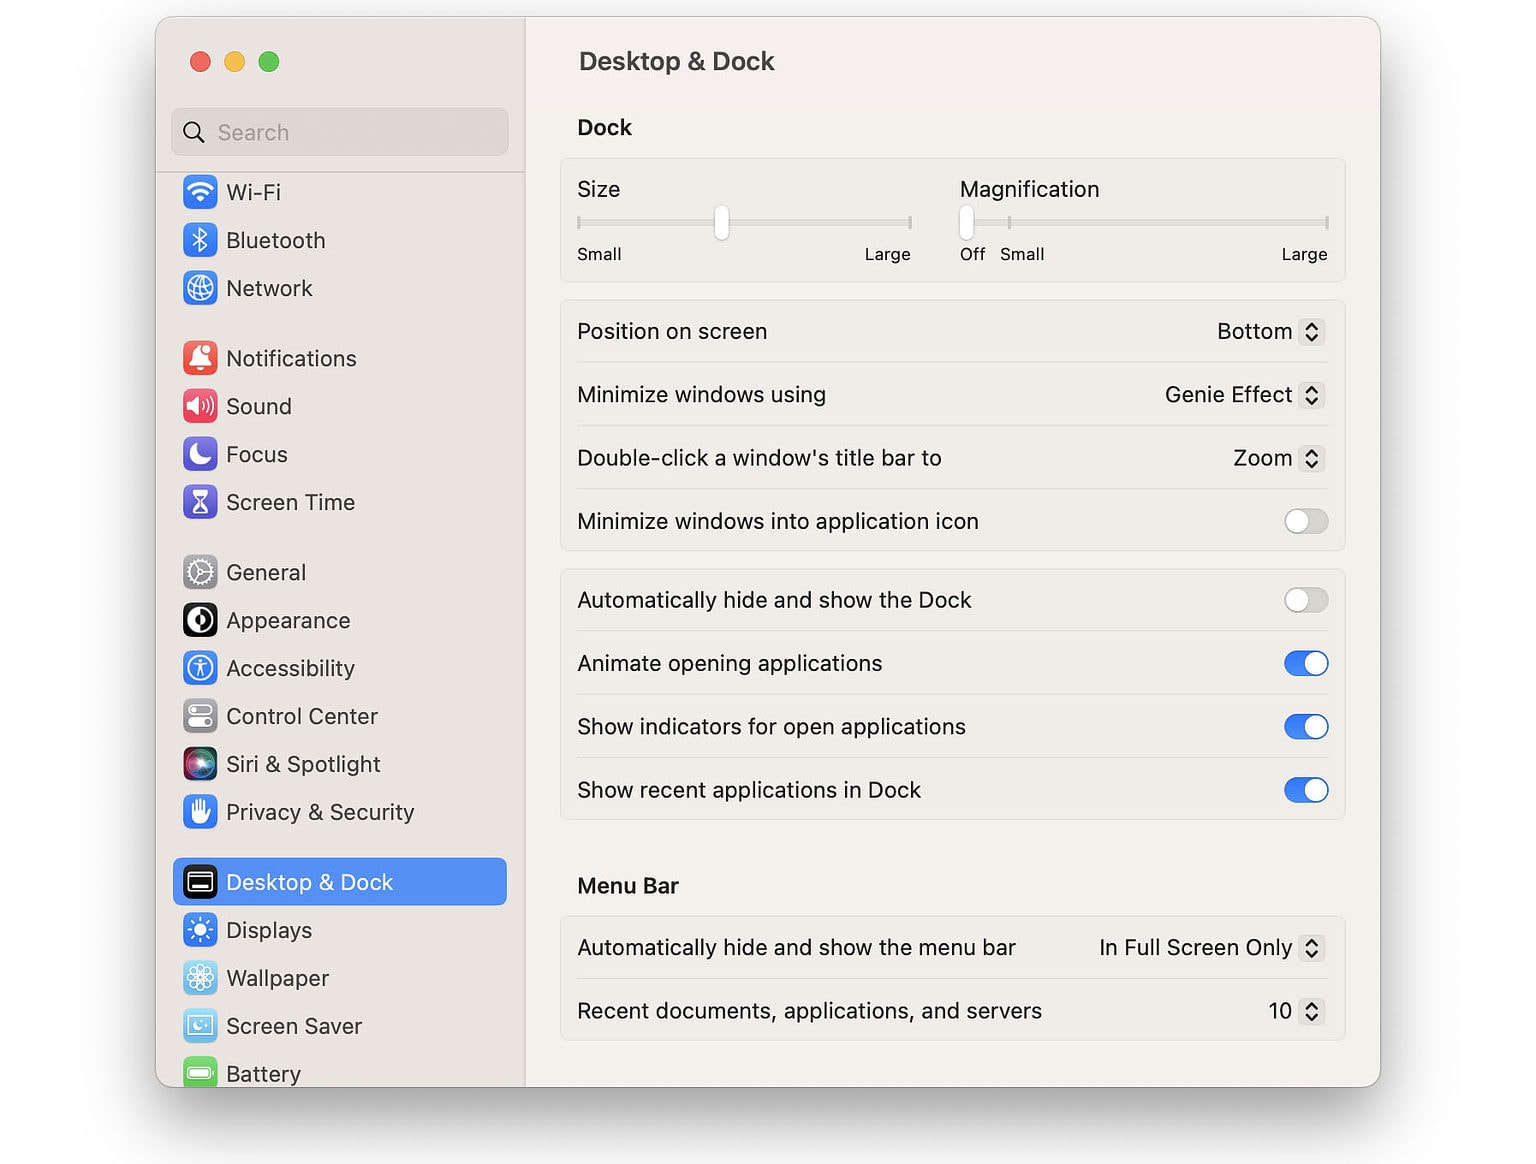Change the recent documents count stepper
The height and width of the screenshot is (1164, 1536).
[x=1311, y=1011]
